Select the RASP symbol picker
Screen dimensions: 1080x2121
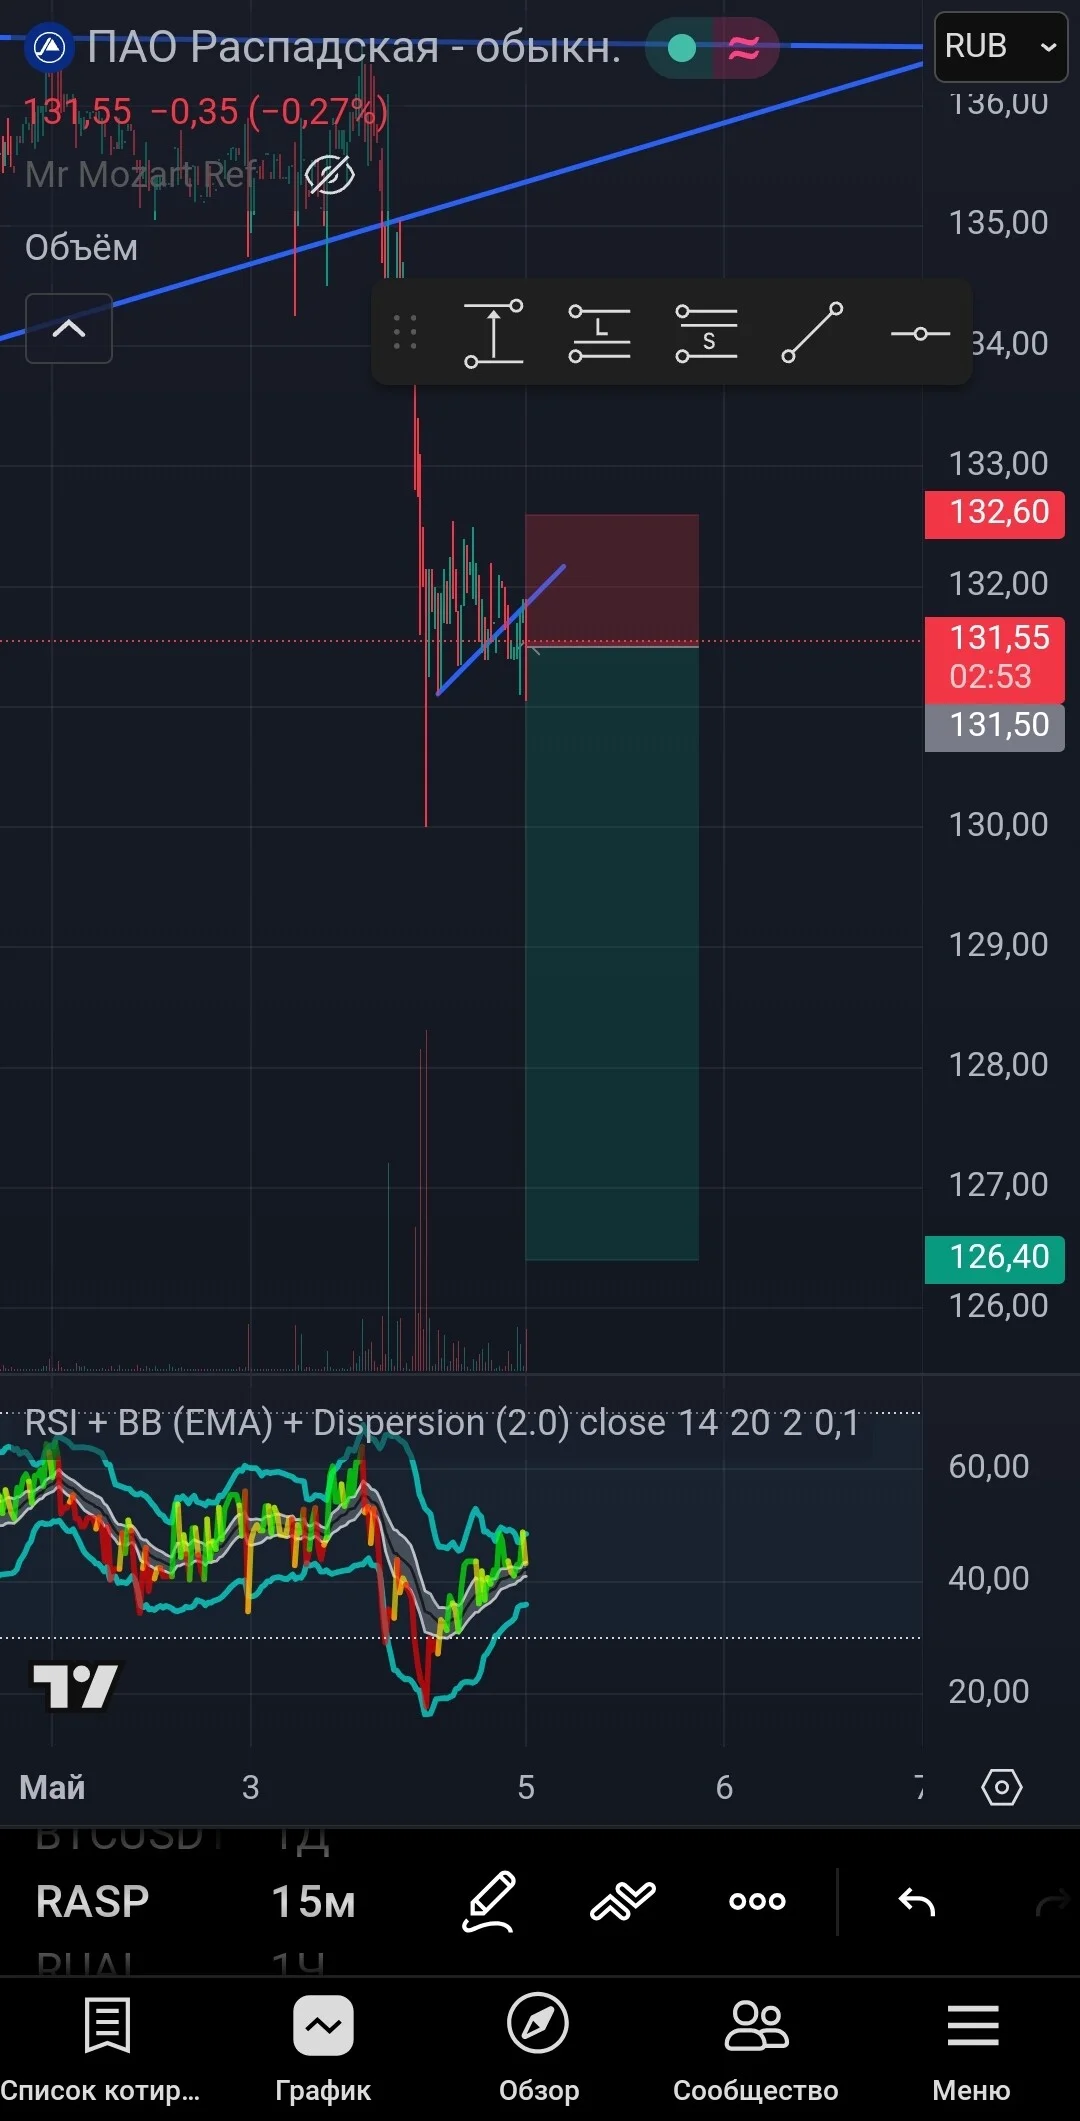coord(92,1901)
